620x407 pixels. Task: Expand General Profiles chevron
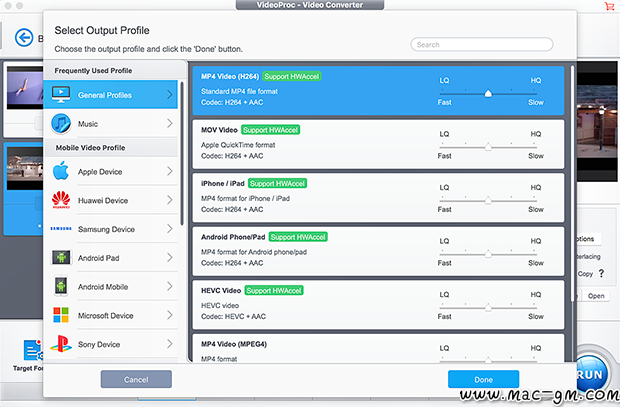(170, 95)
